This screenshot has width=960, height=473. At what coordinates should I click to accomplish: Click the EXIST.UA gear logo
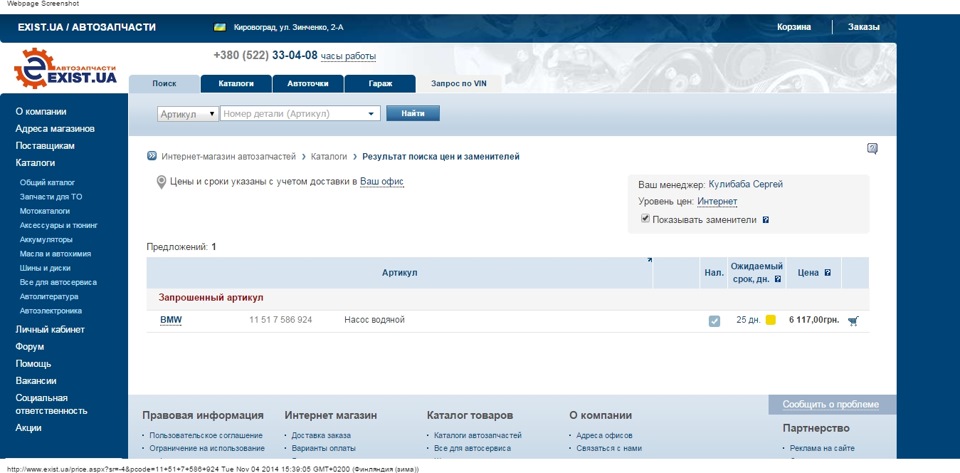point(66,69)
